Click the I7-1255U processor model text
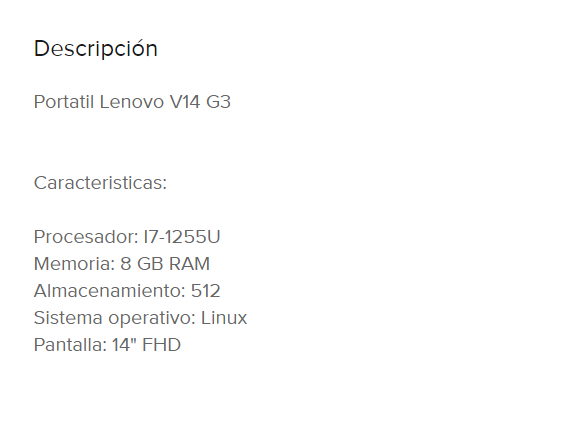The width and height of the screenshot is (561, 426). [182, 237]
